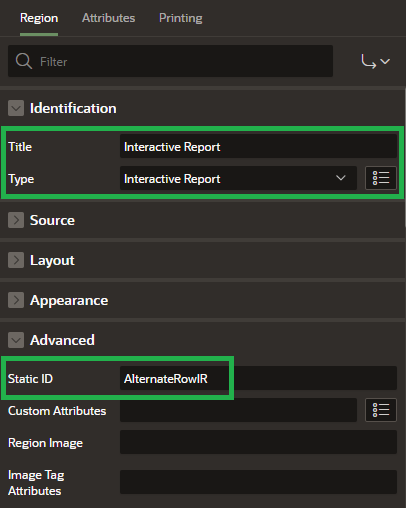Open the Go to Group arrow menu
Image resolution: width=406 pixels, height=508 pixels.
[376, 62]
